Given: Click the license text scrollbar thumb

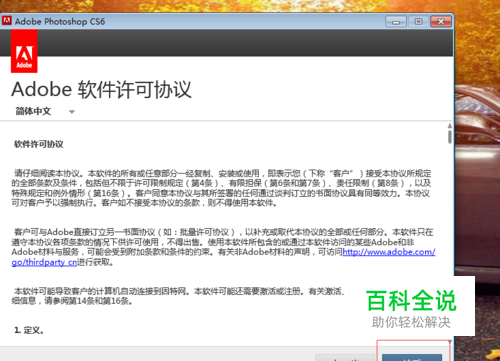Looking at the screenshot, I should (x=450, y=137).
